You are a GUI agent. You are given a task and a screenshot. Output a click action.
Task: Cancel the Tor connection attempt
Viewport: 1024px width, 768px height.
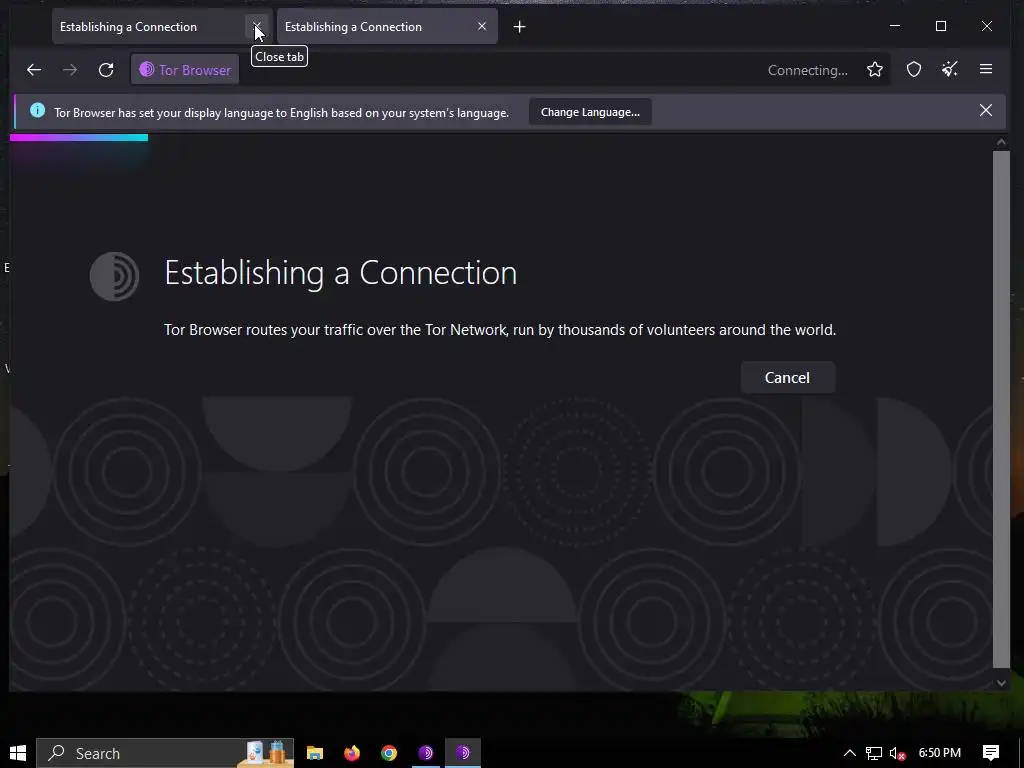788,377
